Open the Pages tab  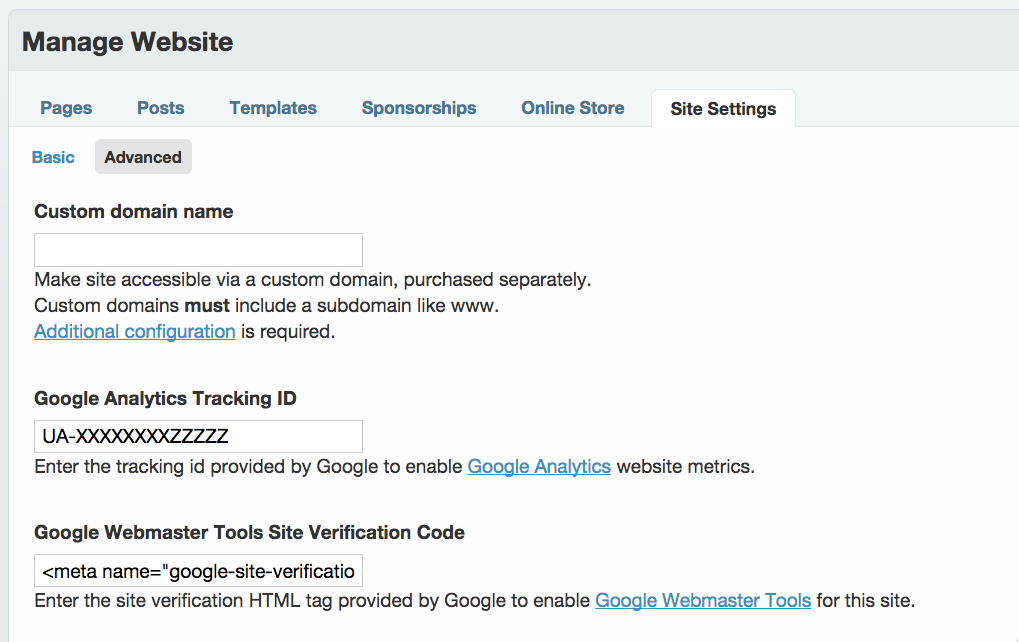[x=66, y=108]
